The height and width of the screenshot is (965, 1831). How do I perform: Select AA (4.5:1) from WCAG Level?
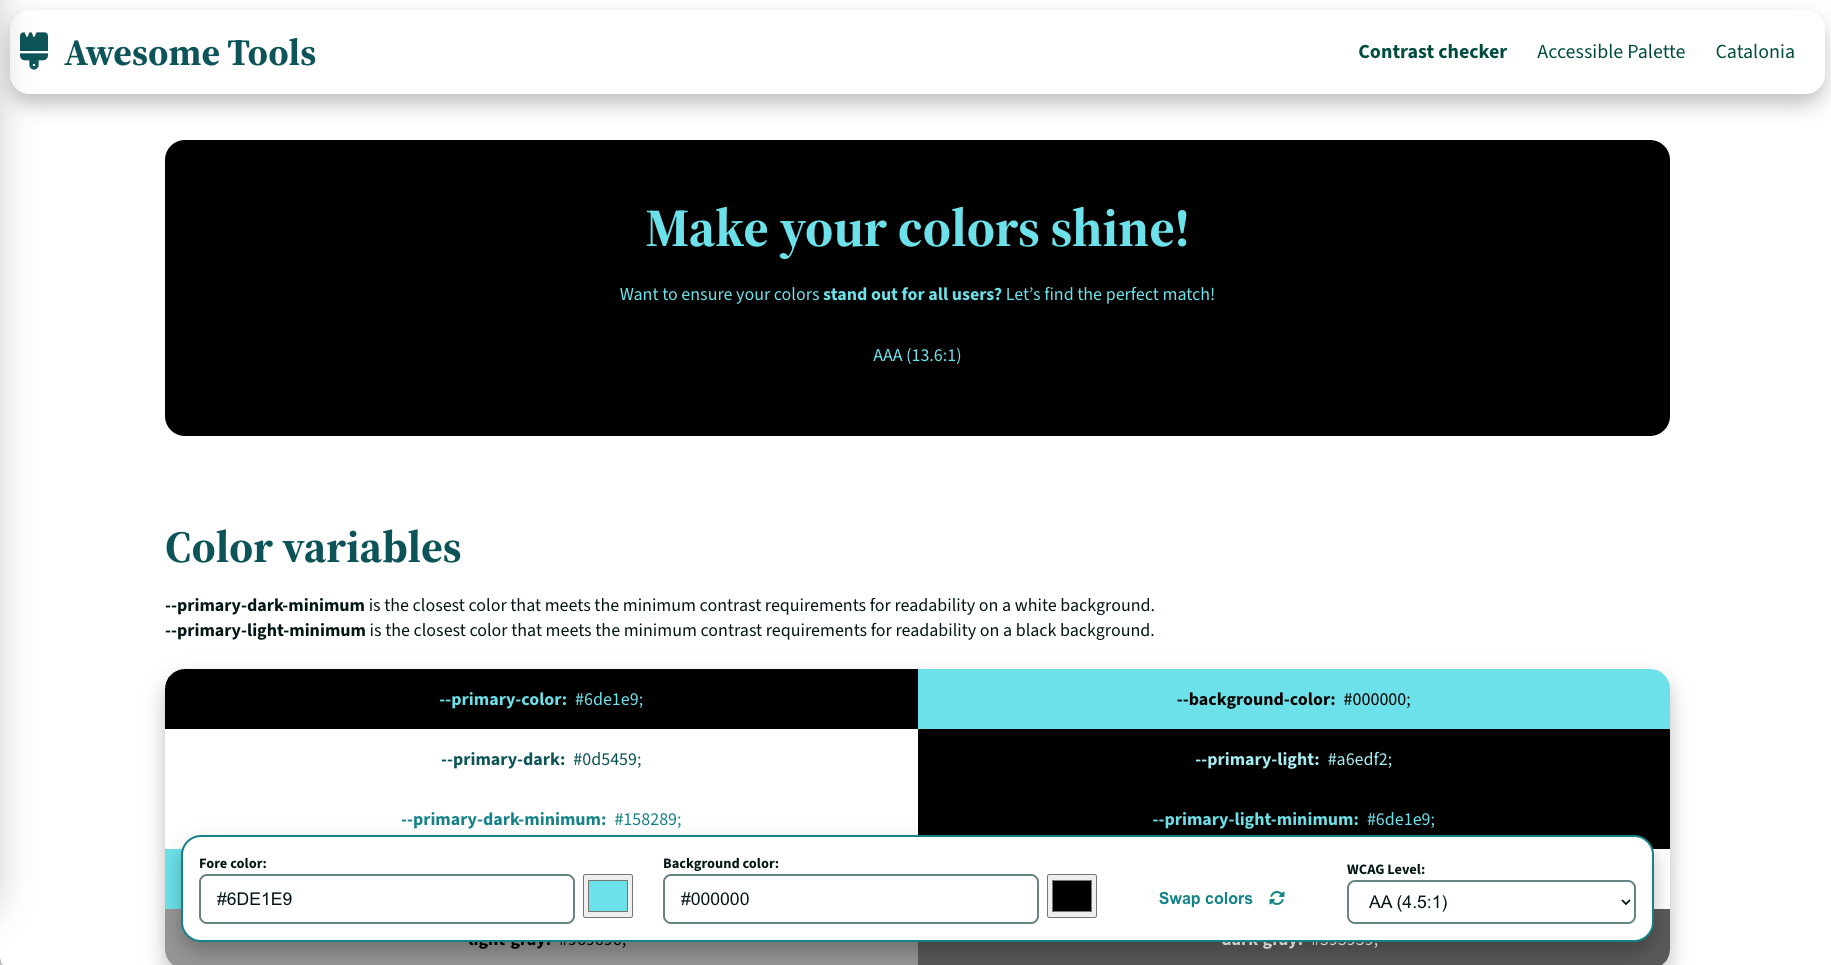coord(1490,901)
